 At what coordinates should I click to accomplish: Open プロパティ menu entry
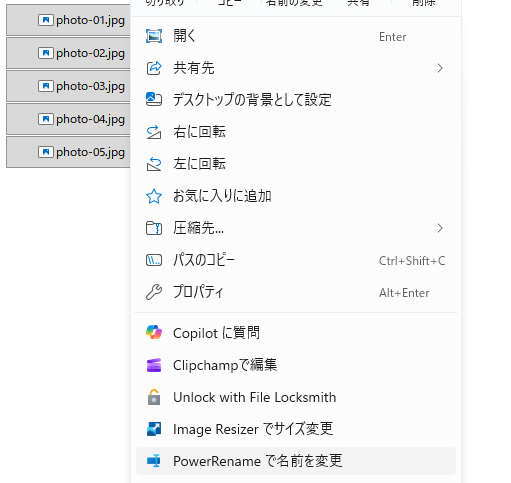(296, 292)
